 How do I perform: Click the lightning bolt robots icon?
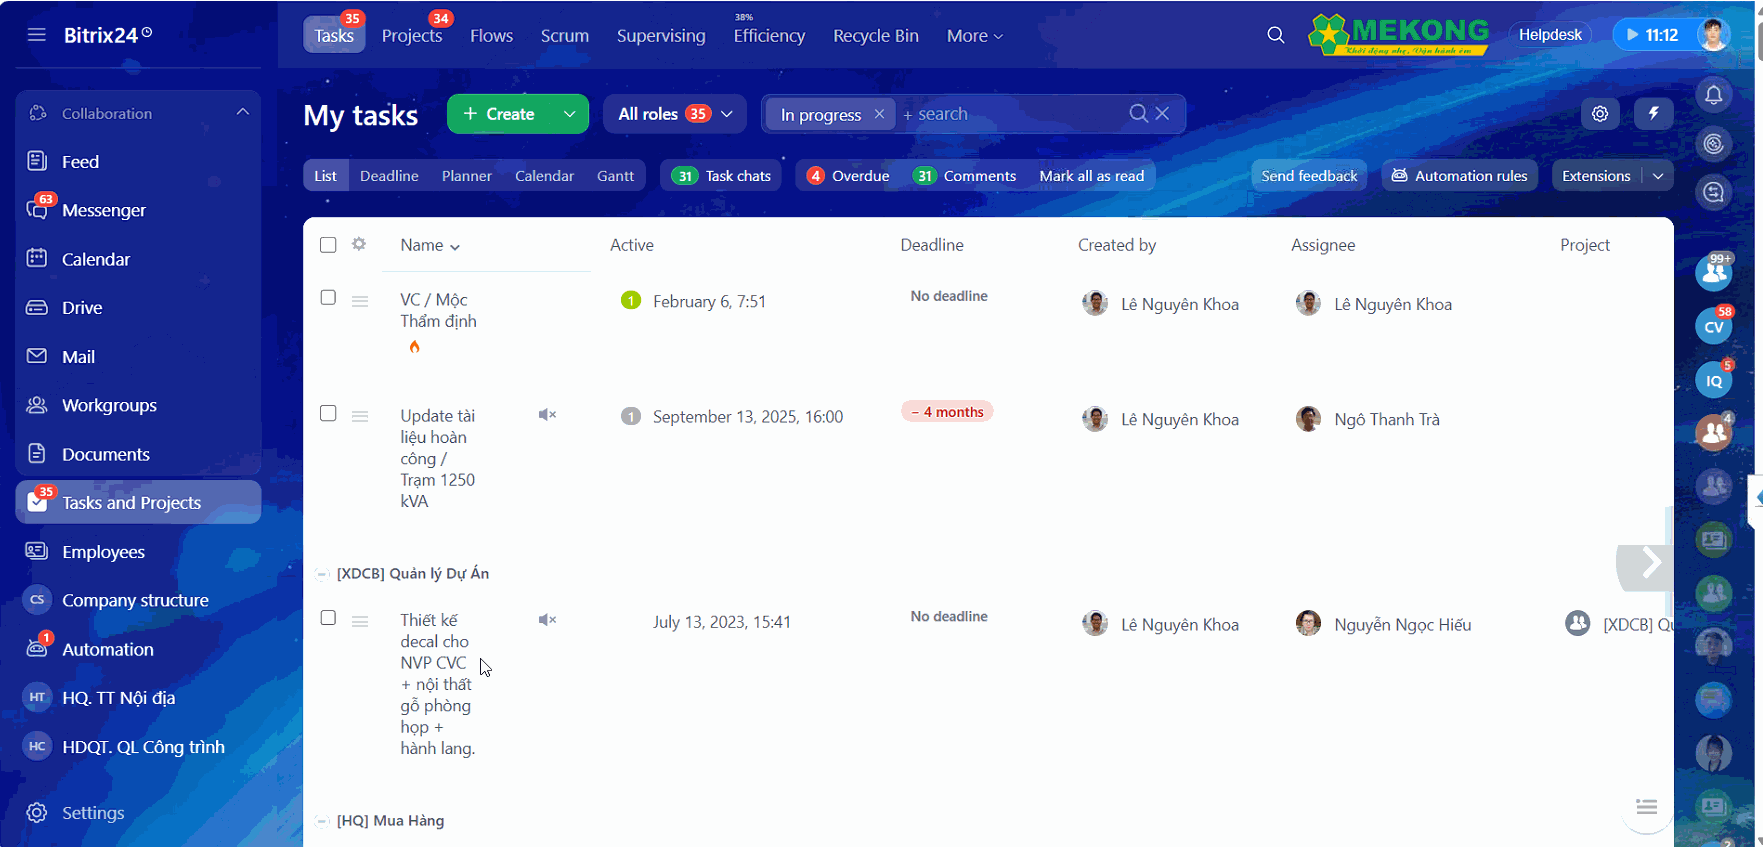[1653, 114]
